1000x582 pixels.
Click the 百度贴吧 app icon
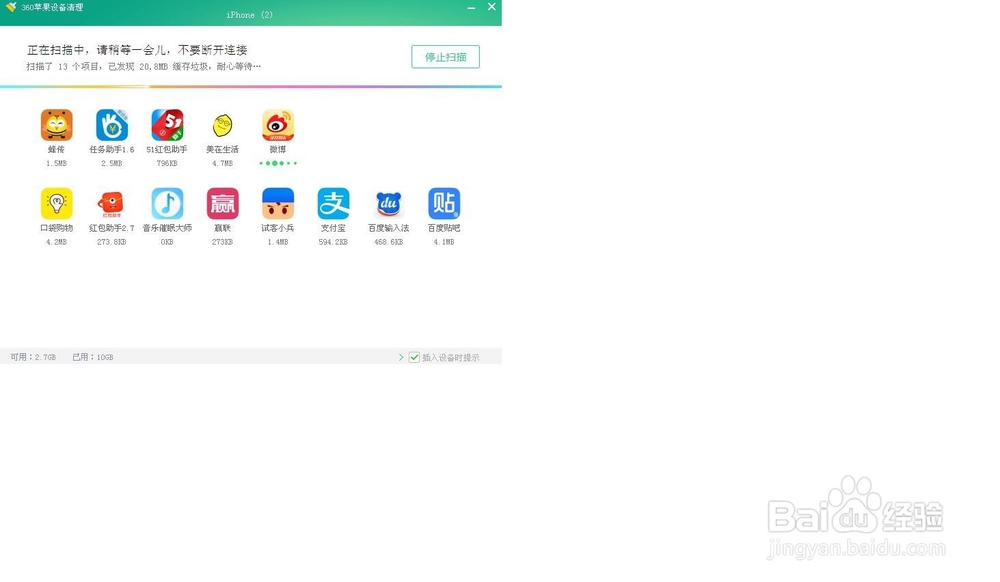[x=444, y=203]
